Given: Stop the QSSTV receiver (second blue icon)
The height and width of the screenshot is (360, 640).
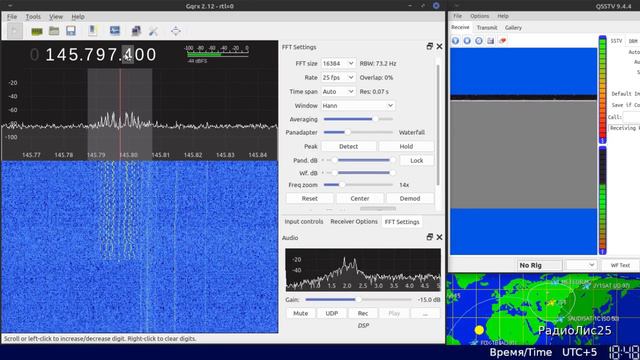Looking at the screenshot, I should (x=467, y=41).
